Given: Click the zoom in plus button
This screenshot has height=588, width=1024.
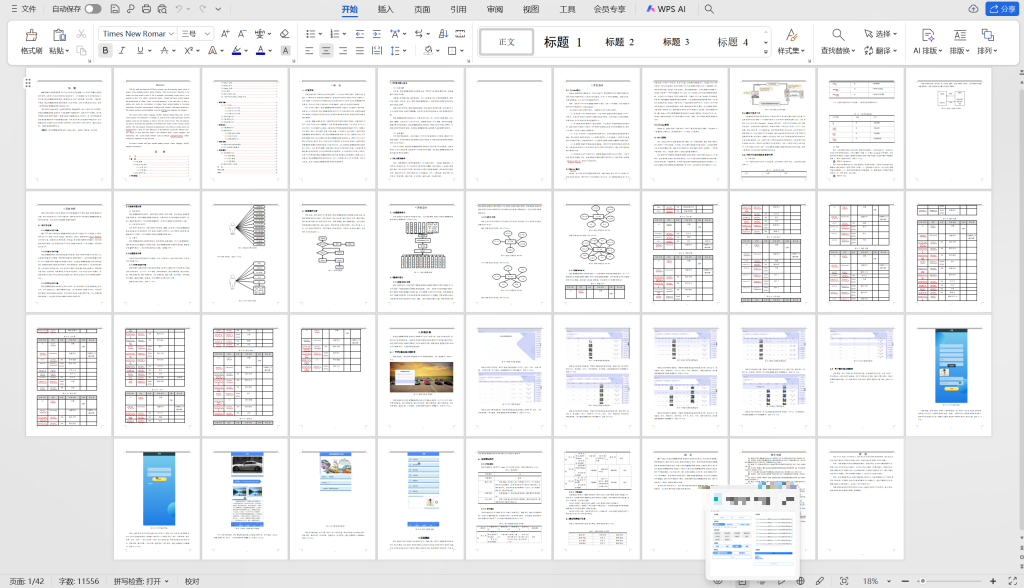Looking at the screenshot, I should [x=993, y=581].
